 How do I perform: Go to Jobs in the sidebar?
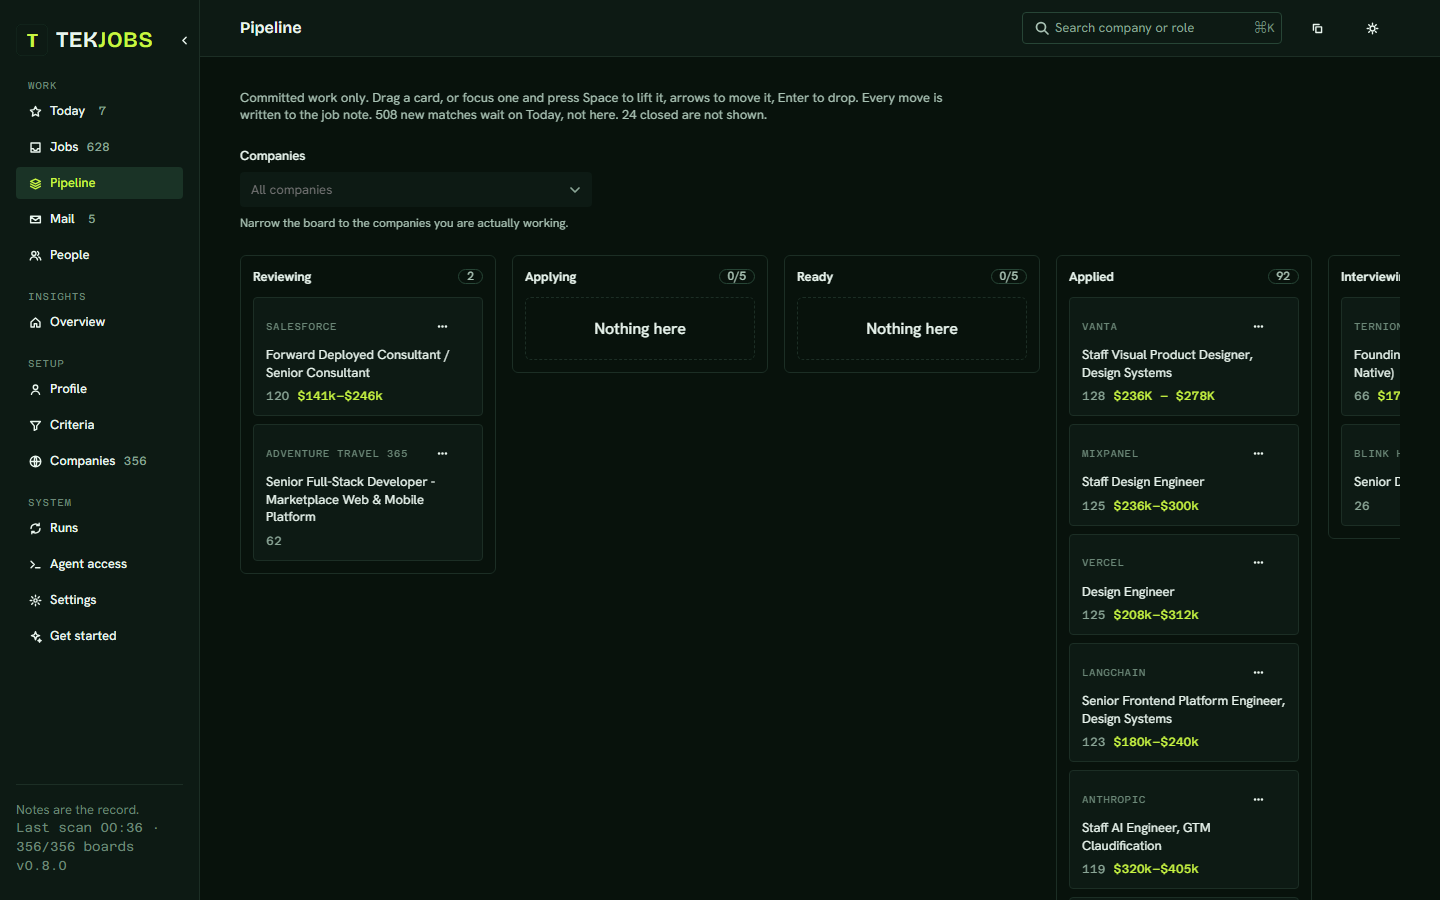pos(99,147)
